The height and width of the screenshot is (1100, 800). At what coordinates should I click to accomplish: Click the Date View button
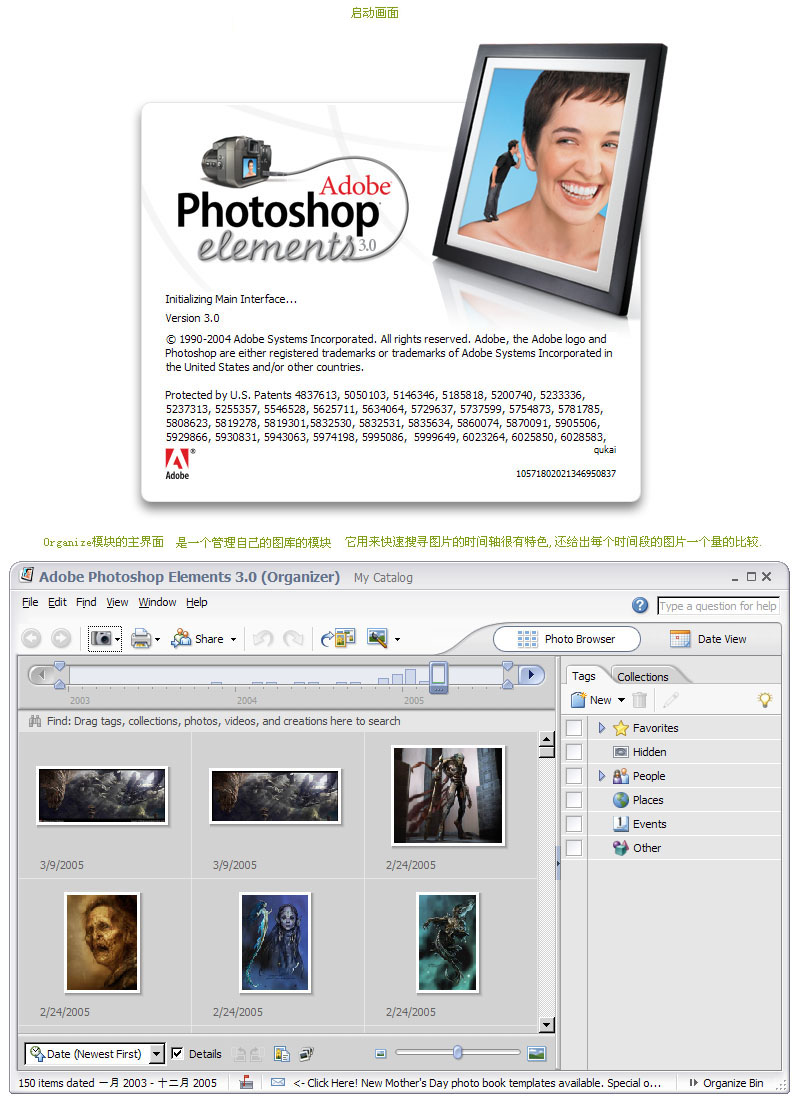coord(708,638)
